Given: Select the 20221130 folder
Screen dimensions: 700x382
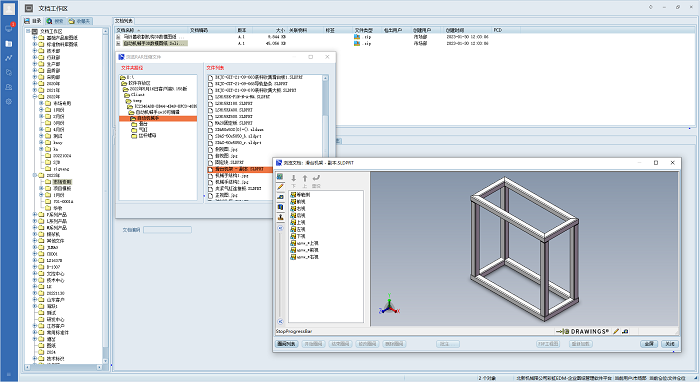Looking at the screenshot, I should (55, 293).
